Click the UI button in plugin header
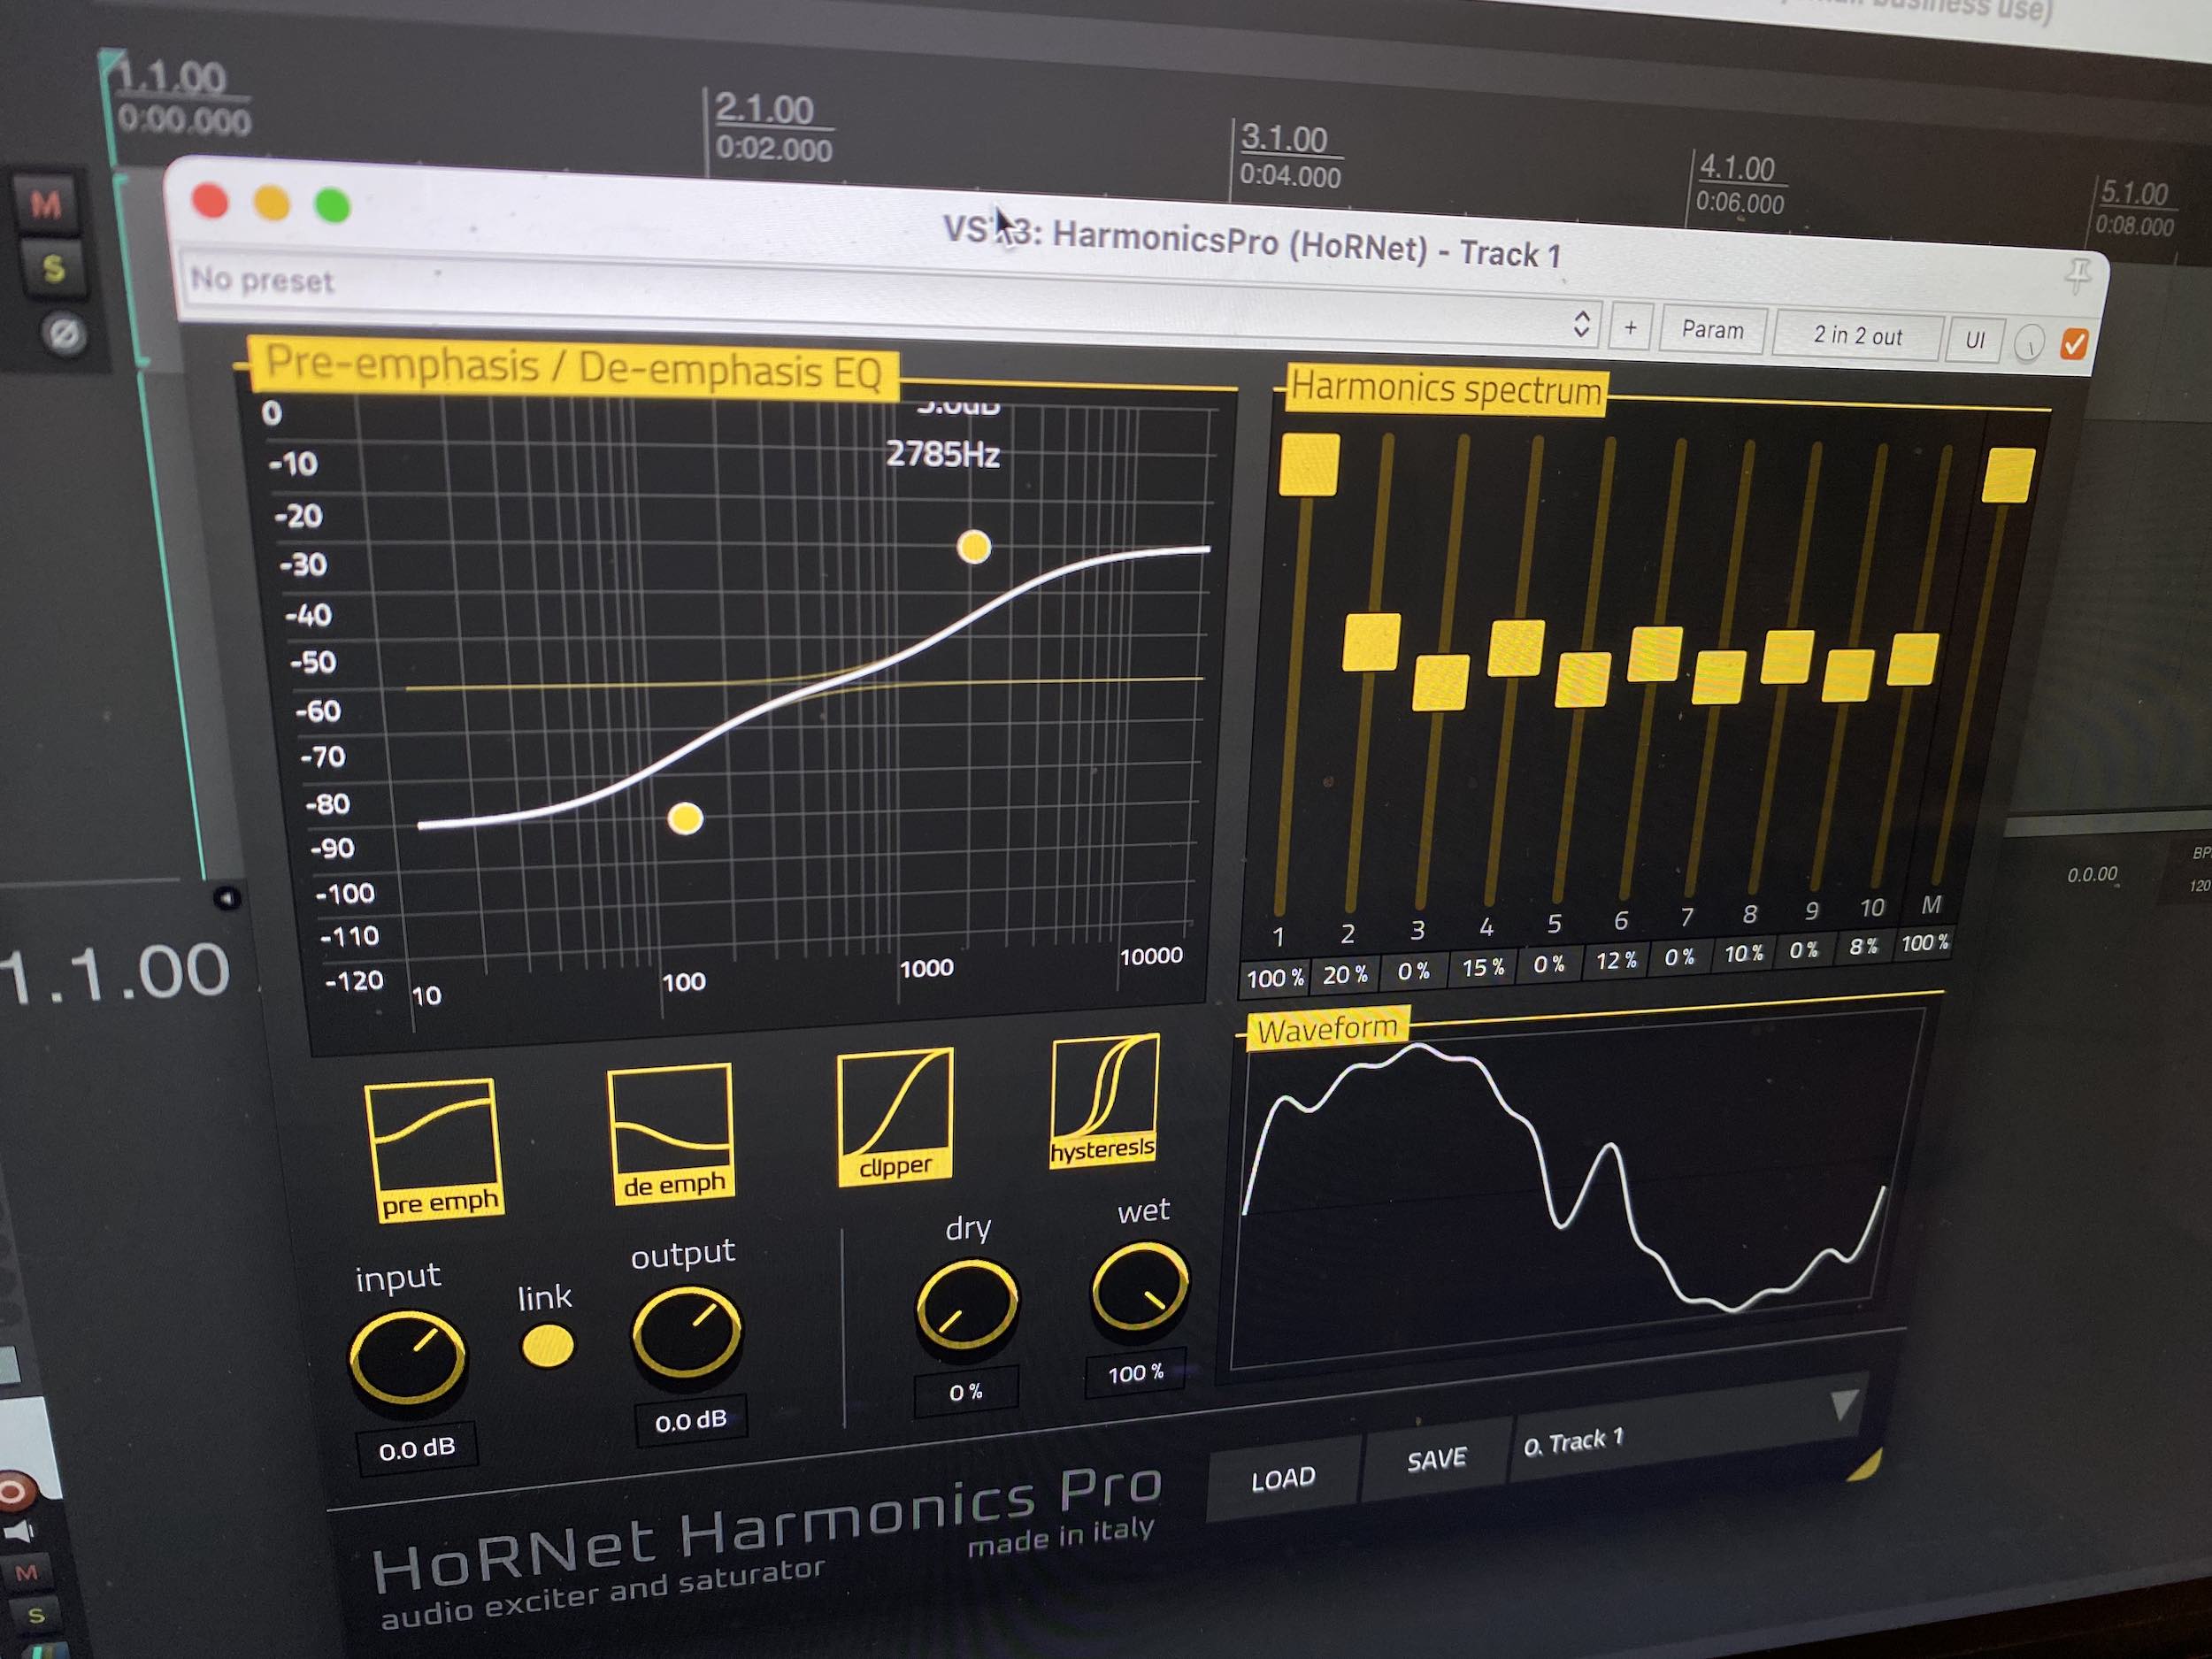 click(x=1974, y=340)
